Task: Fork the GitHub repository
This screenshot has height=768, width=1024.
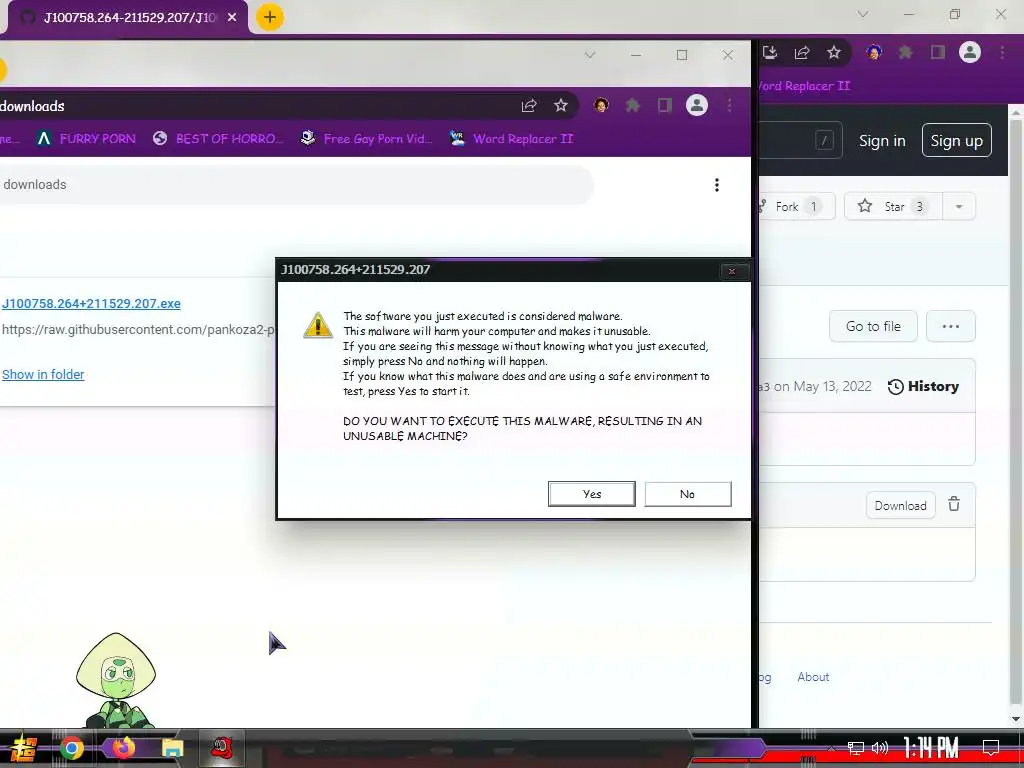Action: click(797, 206)
